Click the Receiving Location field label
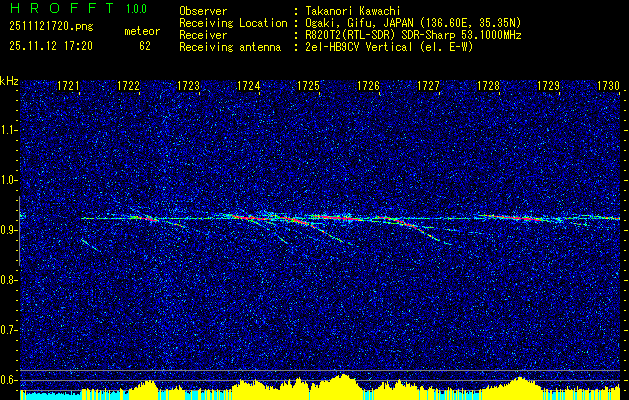This screenshot has width=629, height=400. click(233, 23)
